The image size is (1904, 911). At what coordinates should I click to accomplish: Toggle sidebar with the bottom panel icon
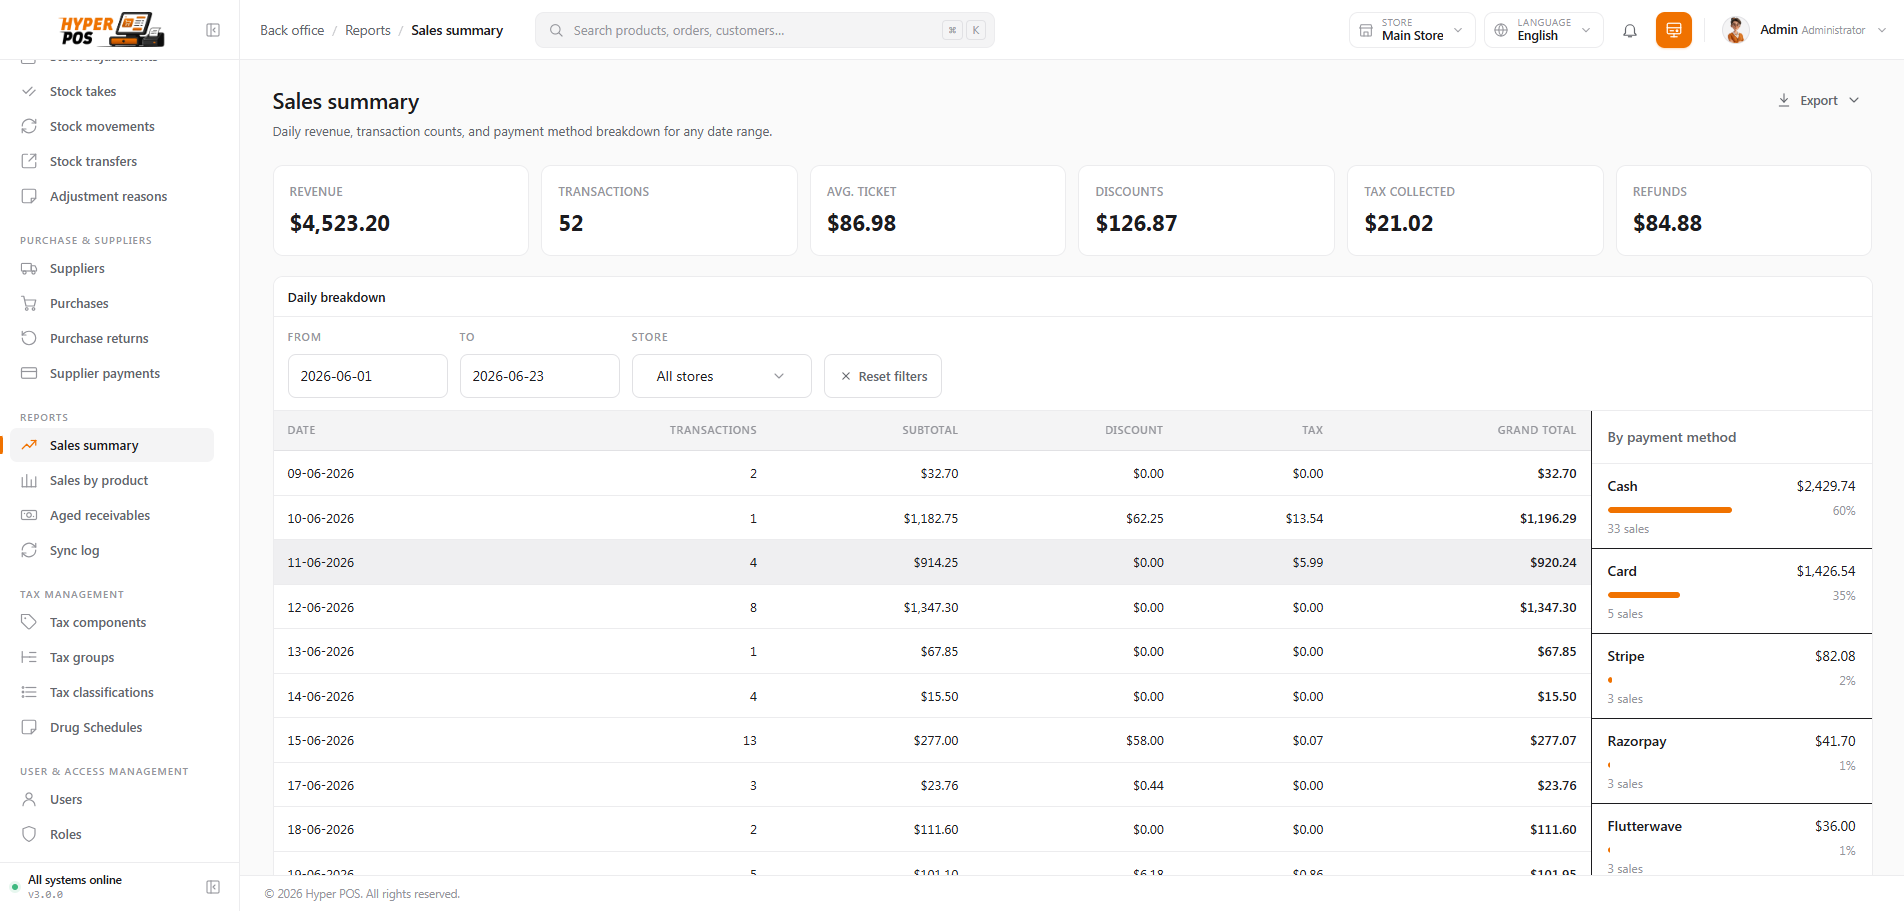pyautogui.click(x=213, y=887)
